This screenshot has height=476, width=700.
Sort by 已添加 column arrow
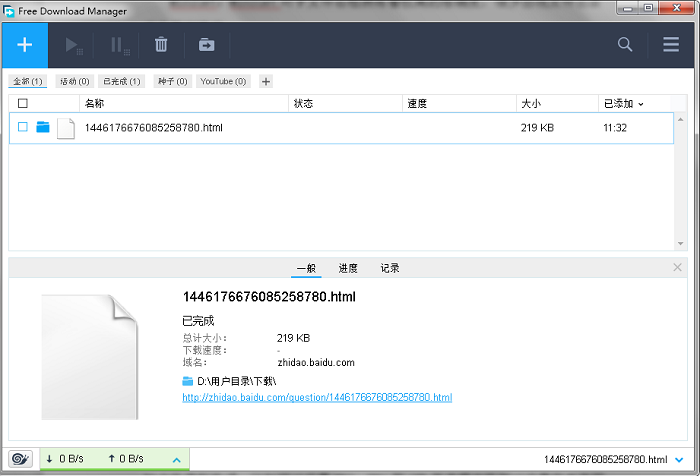641,104
